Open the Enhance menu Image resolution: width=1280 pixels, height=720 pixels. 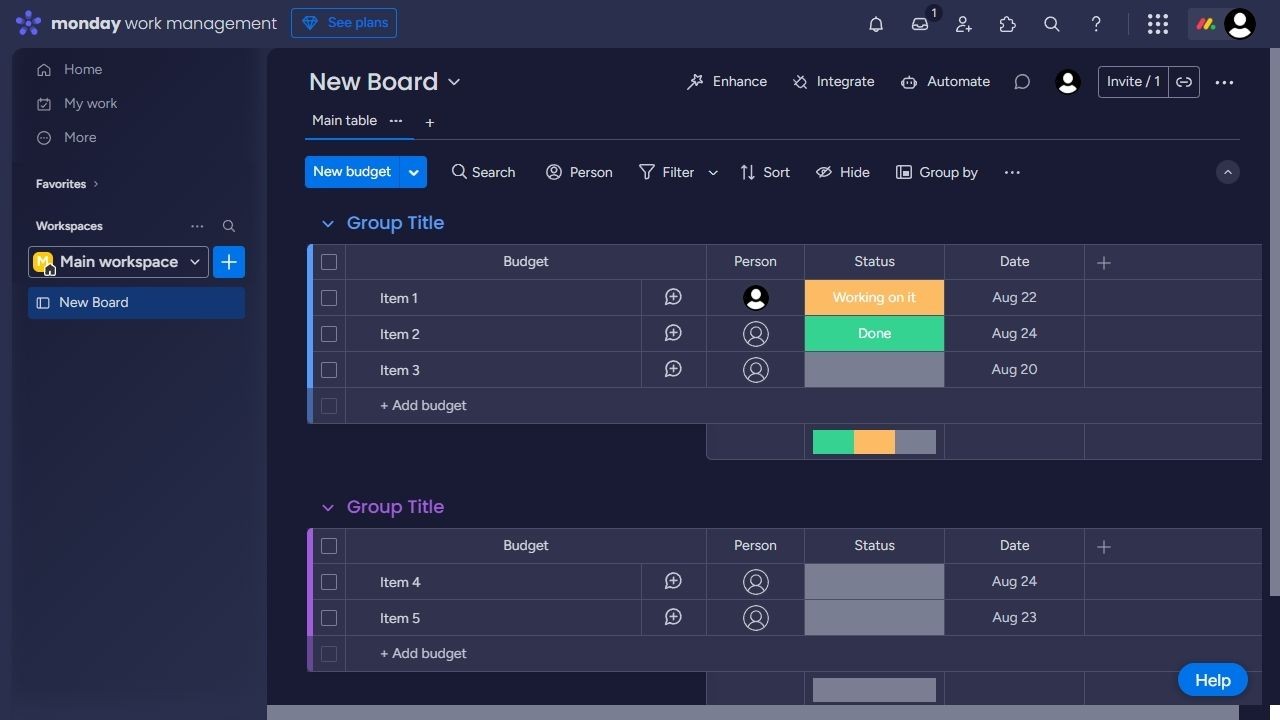(x=727, y=81)
